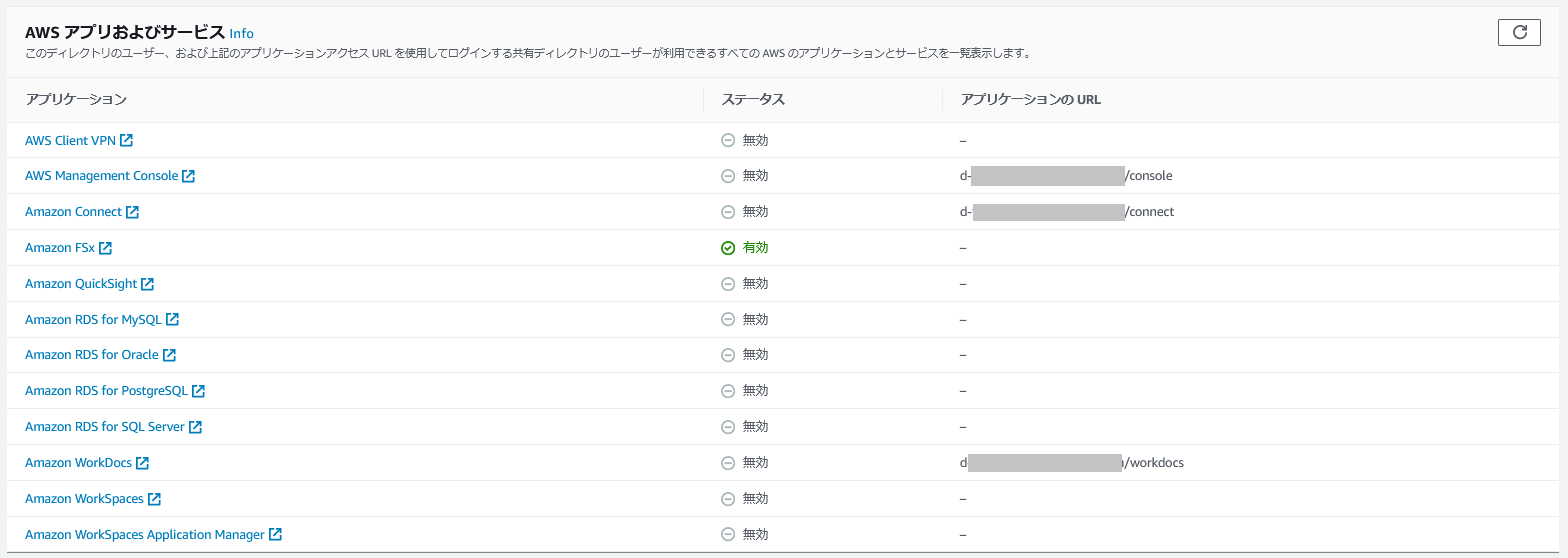Click the disabled status icon for RDS for PostgreSQL
Image resolution: width=1568 pixels, height=558 pixels.
coord(728,391)
